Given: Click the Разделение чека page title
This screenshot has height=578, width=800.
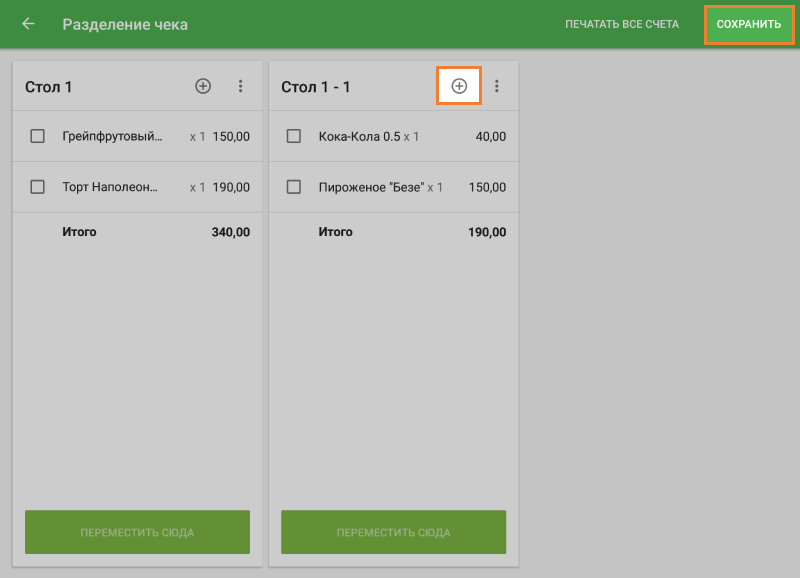Looking at the screenshot, I should (x=125, y=24).
